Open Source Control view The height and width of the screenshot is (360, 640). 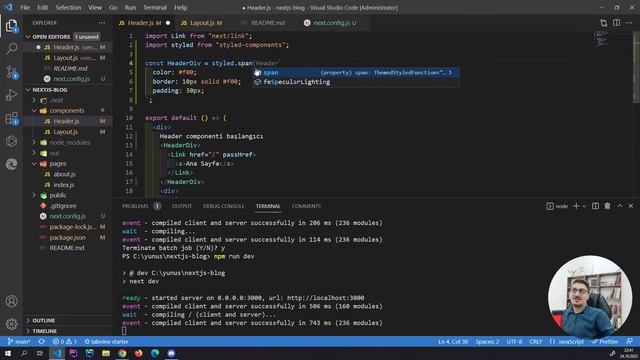(11, 72)
